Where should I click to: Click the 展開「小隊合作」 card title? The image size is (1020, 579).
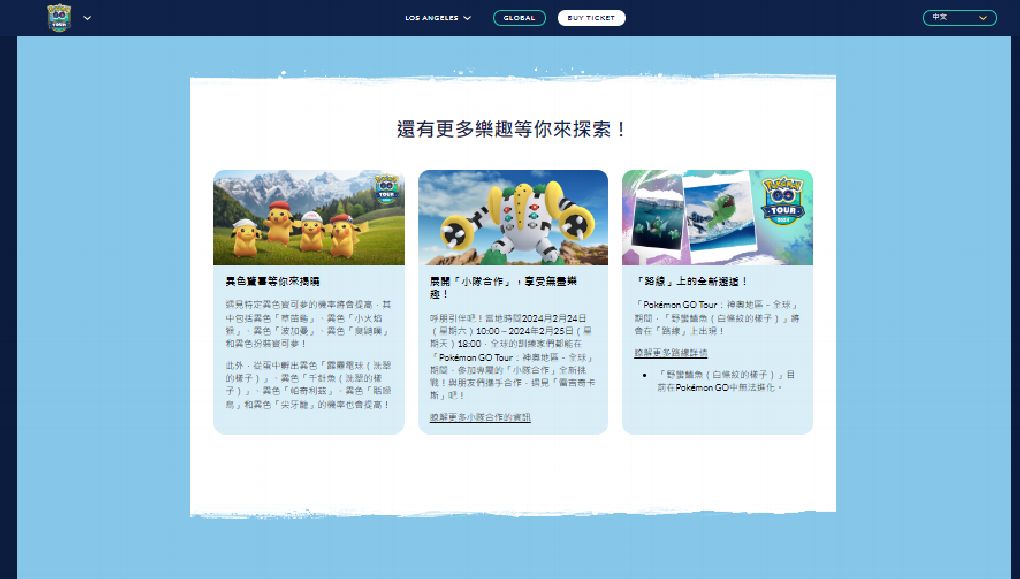tap(503, 288)
